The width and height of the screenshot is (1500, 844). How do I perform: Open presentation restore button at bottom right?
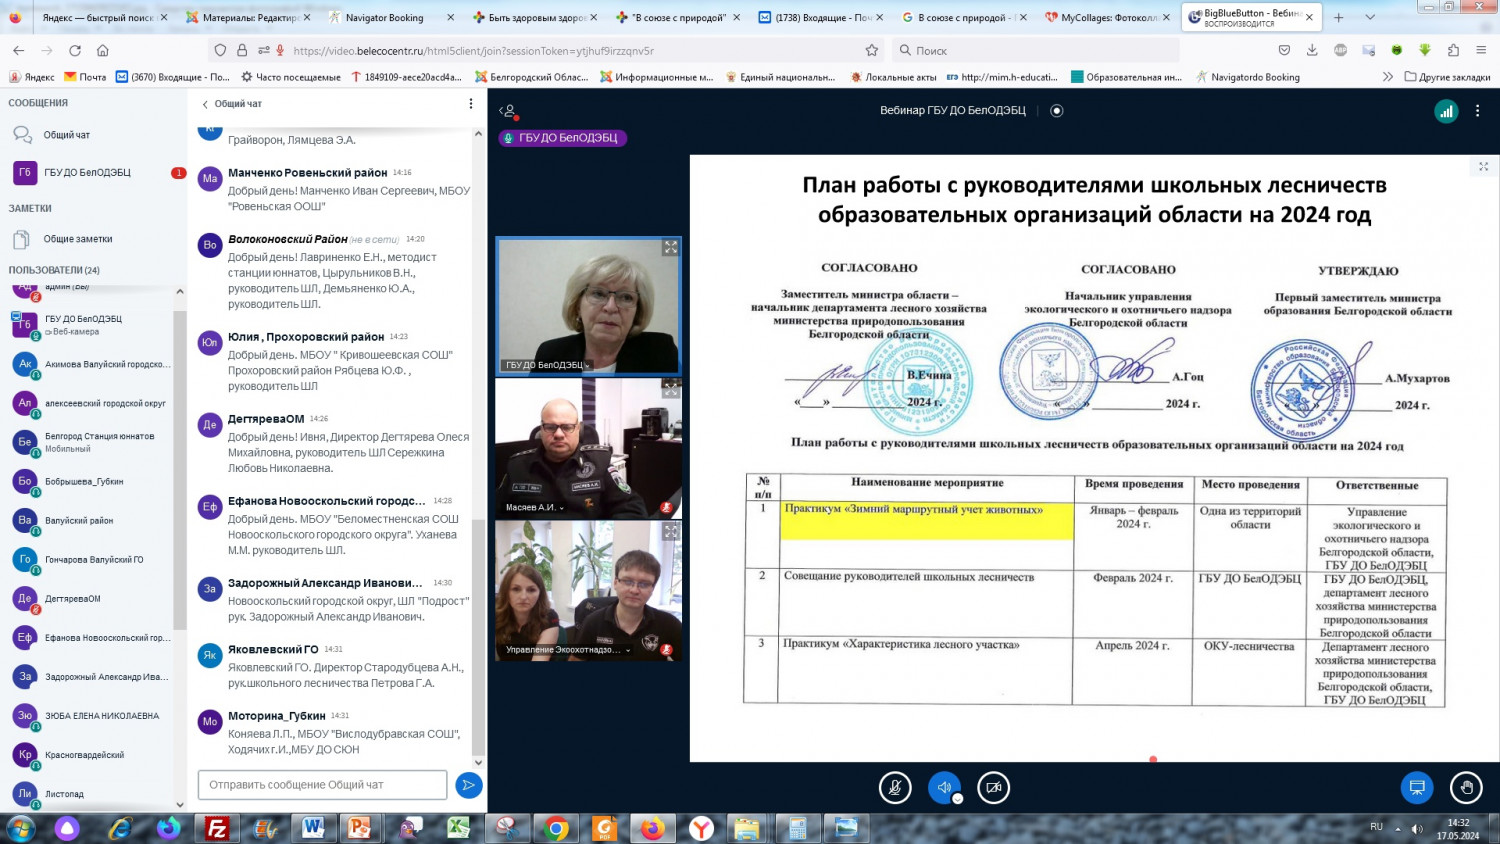pos(1417,788)
